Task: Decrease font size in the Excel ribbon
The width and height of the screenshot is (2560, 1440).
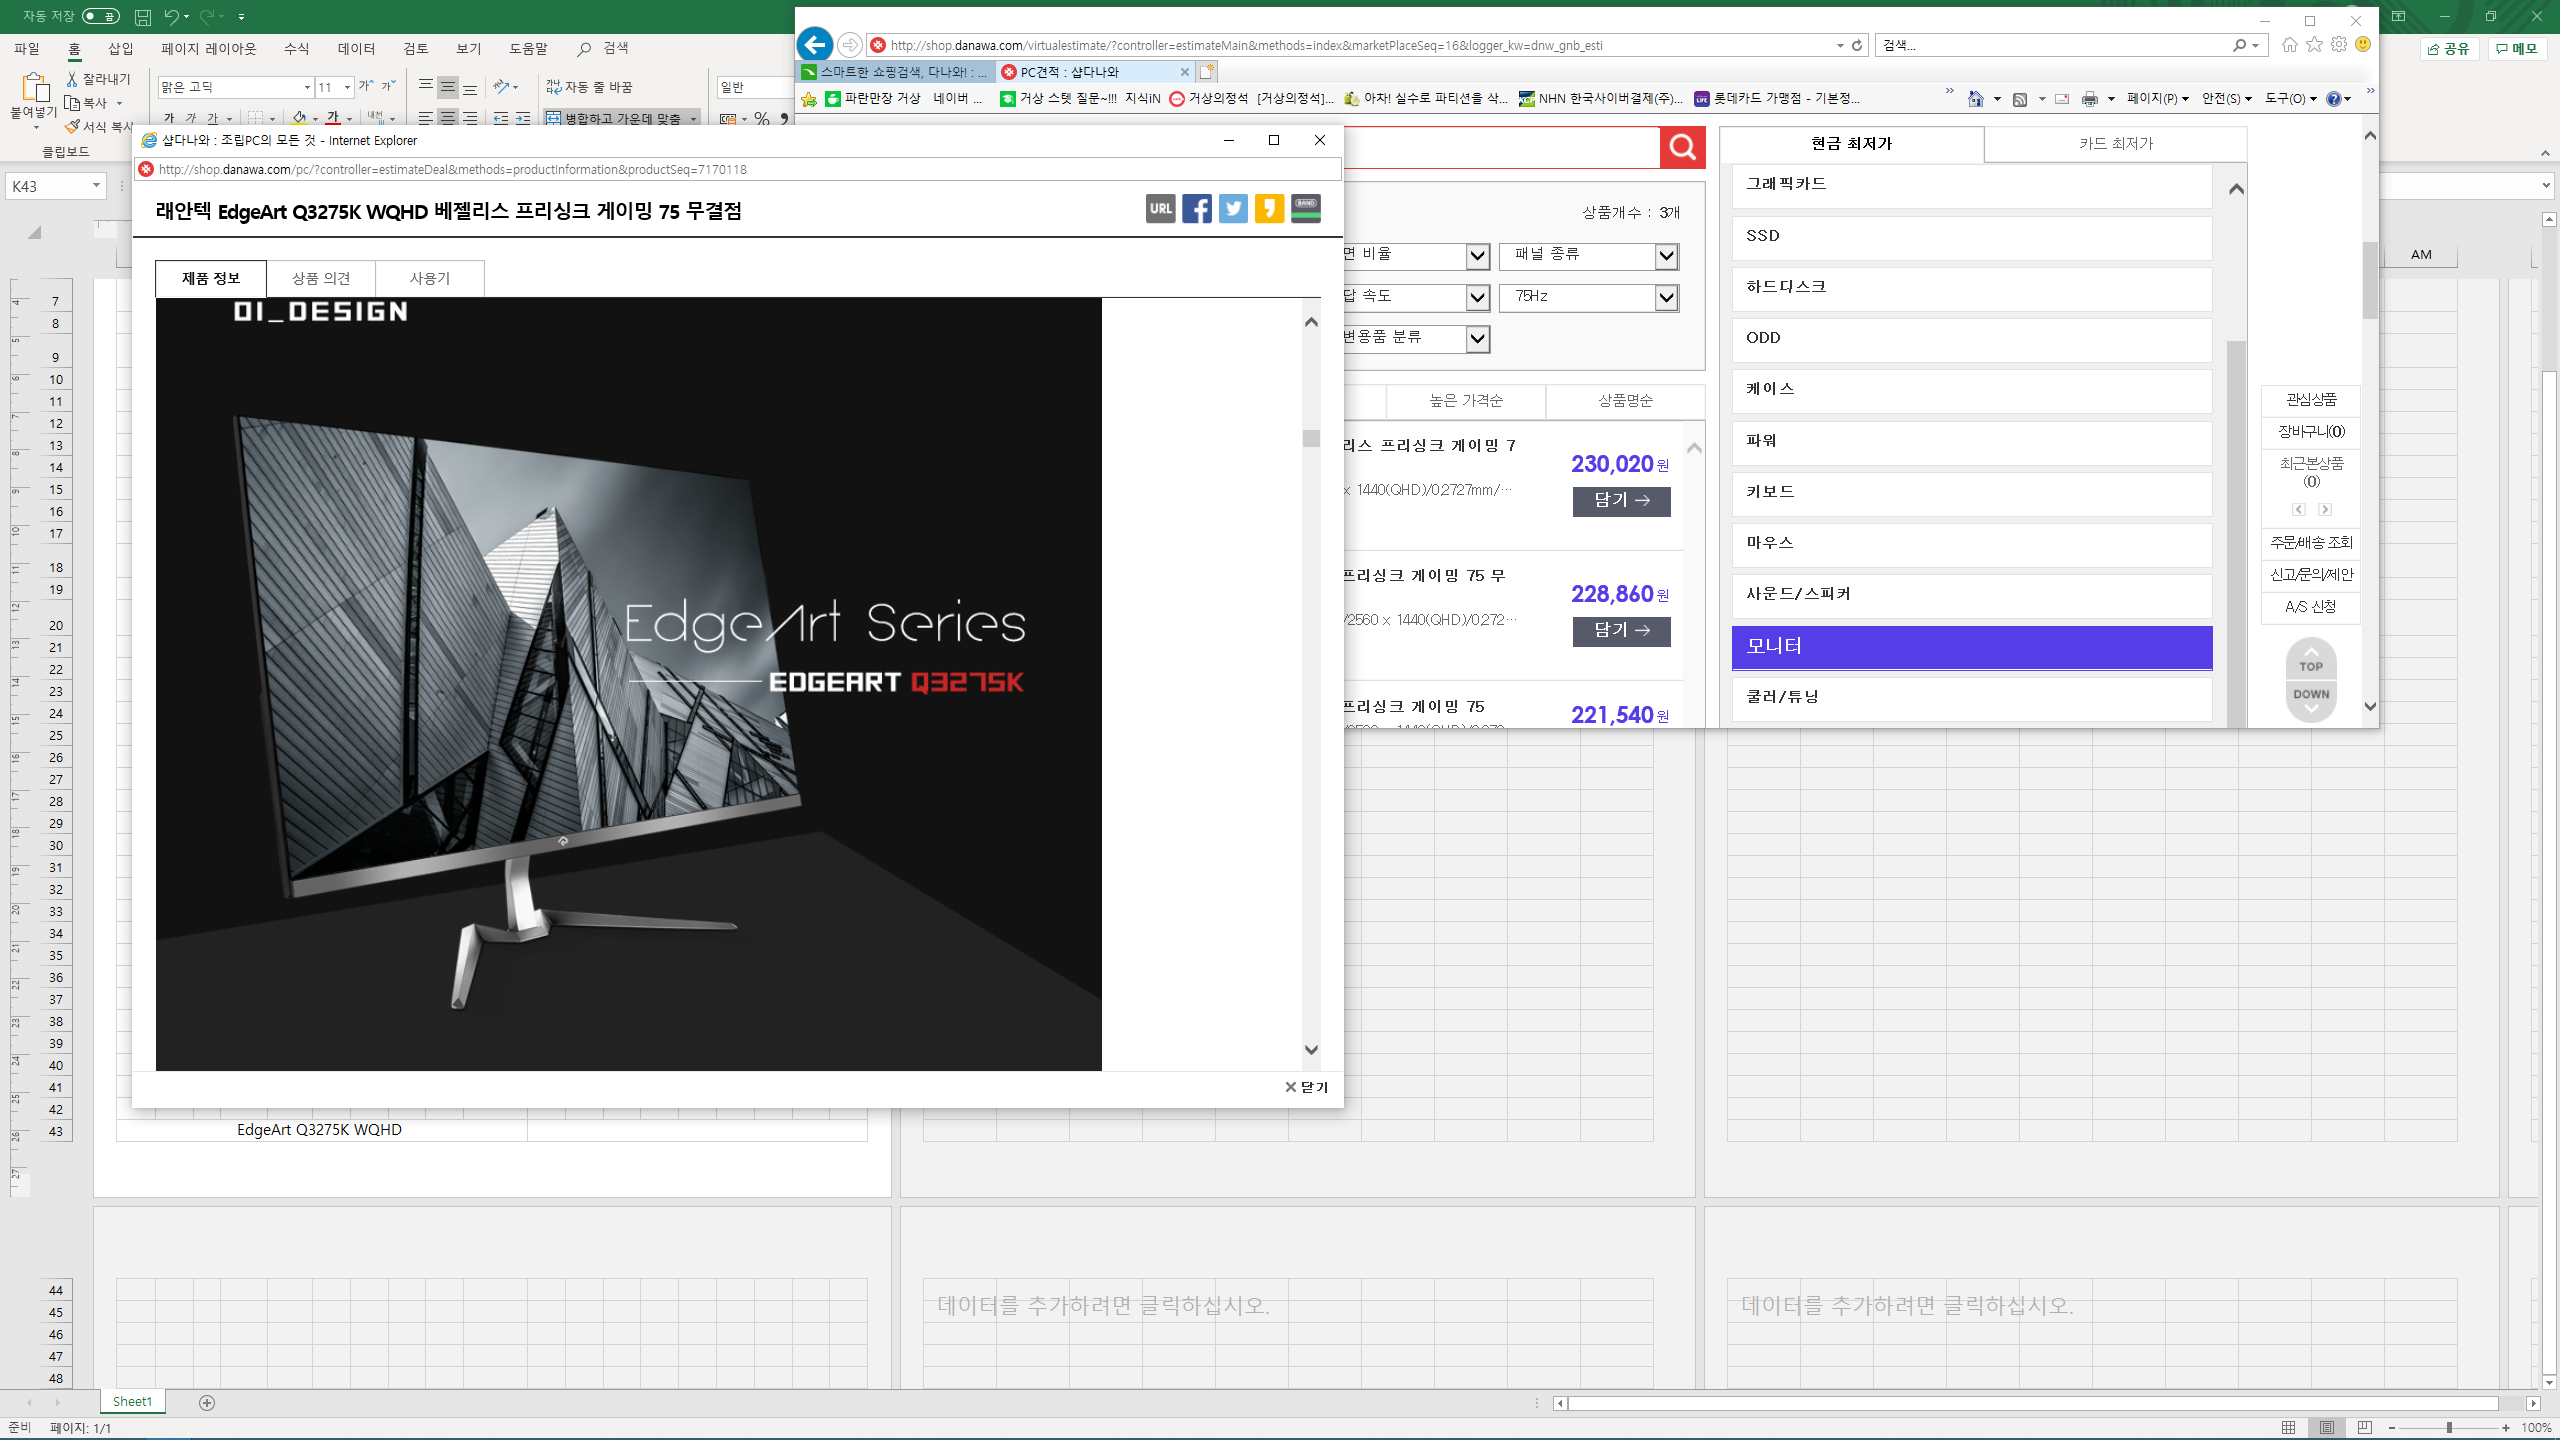Action: click(x=388, y=87)
